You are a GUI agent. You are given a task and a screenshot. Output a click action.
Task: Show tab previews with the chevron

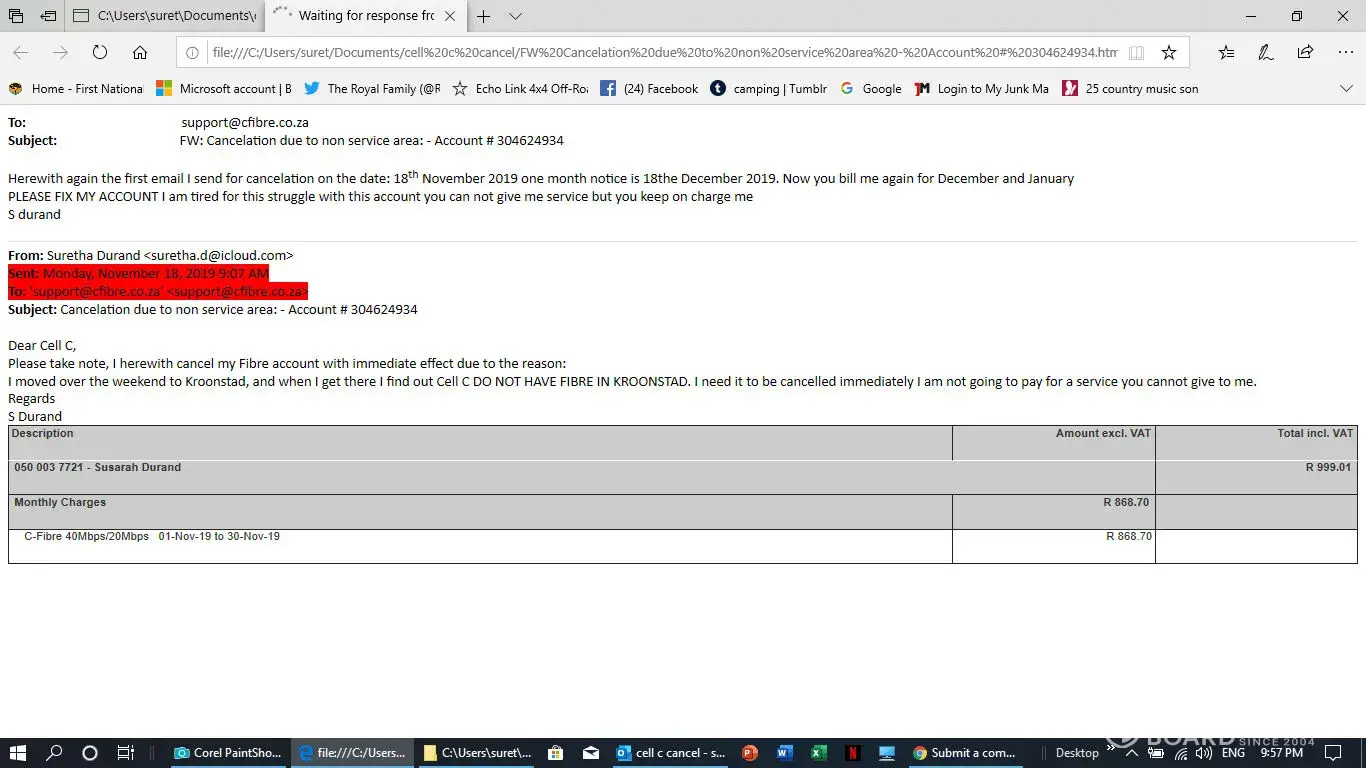point(515,16)
